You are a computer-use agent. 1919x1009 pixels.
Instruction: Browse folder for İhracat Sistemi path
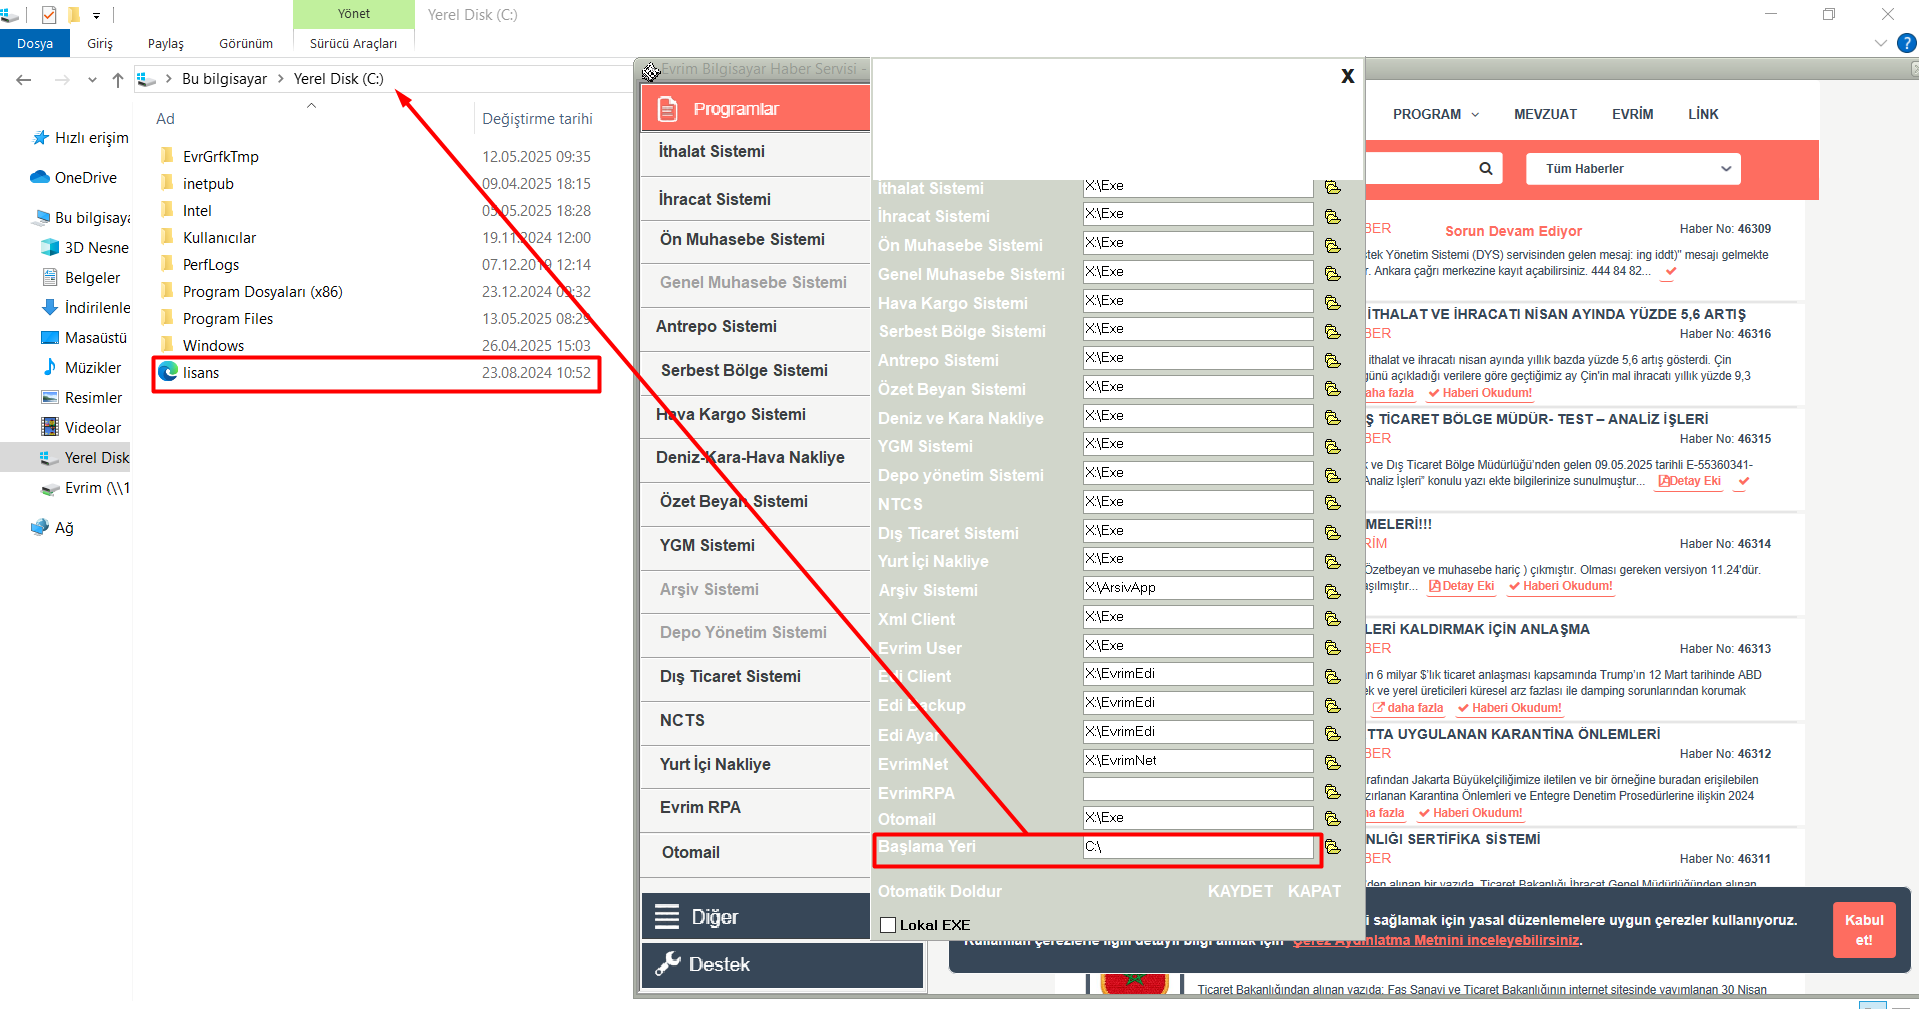coord(1332,216)
